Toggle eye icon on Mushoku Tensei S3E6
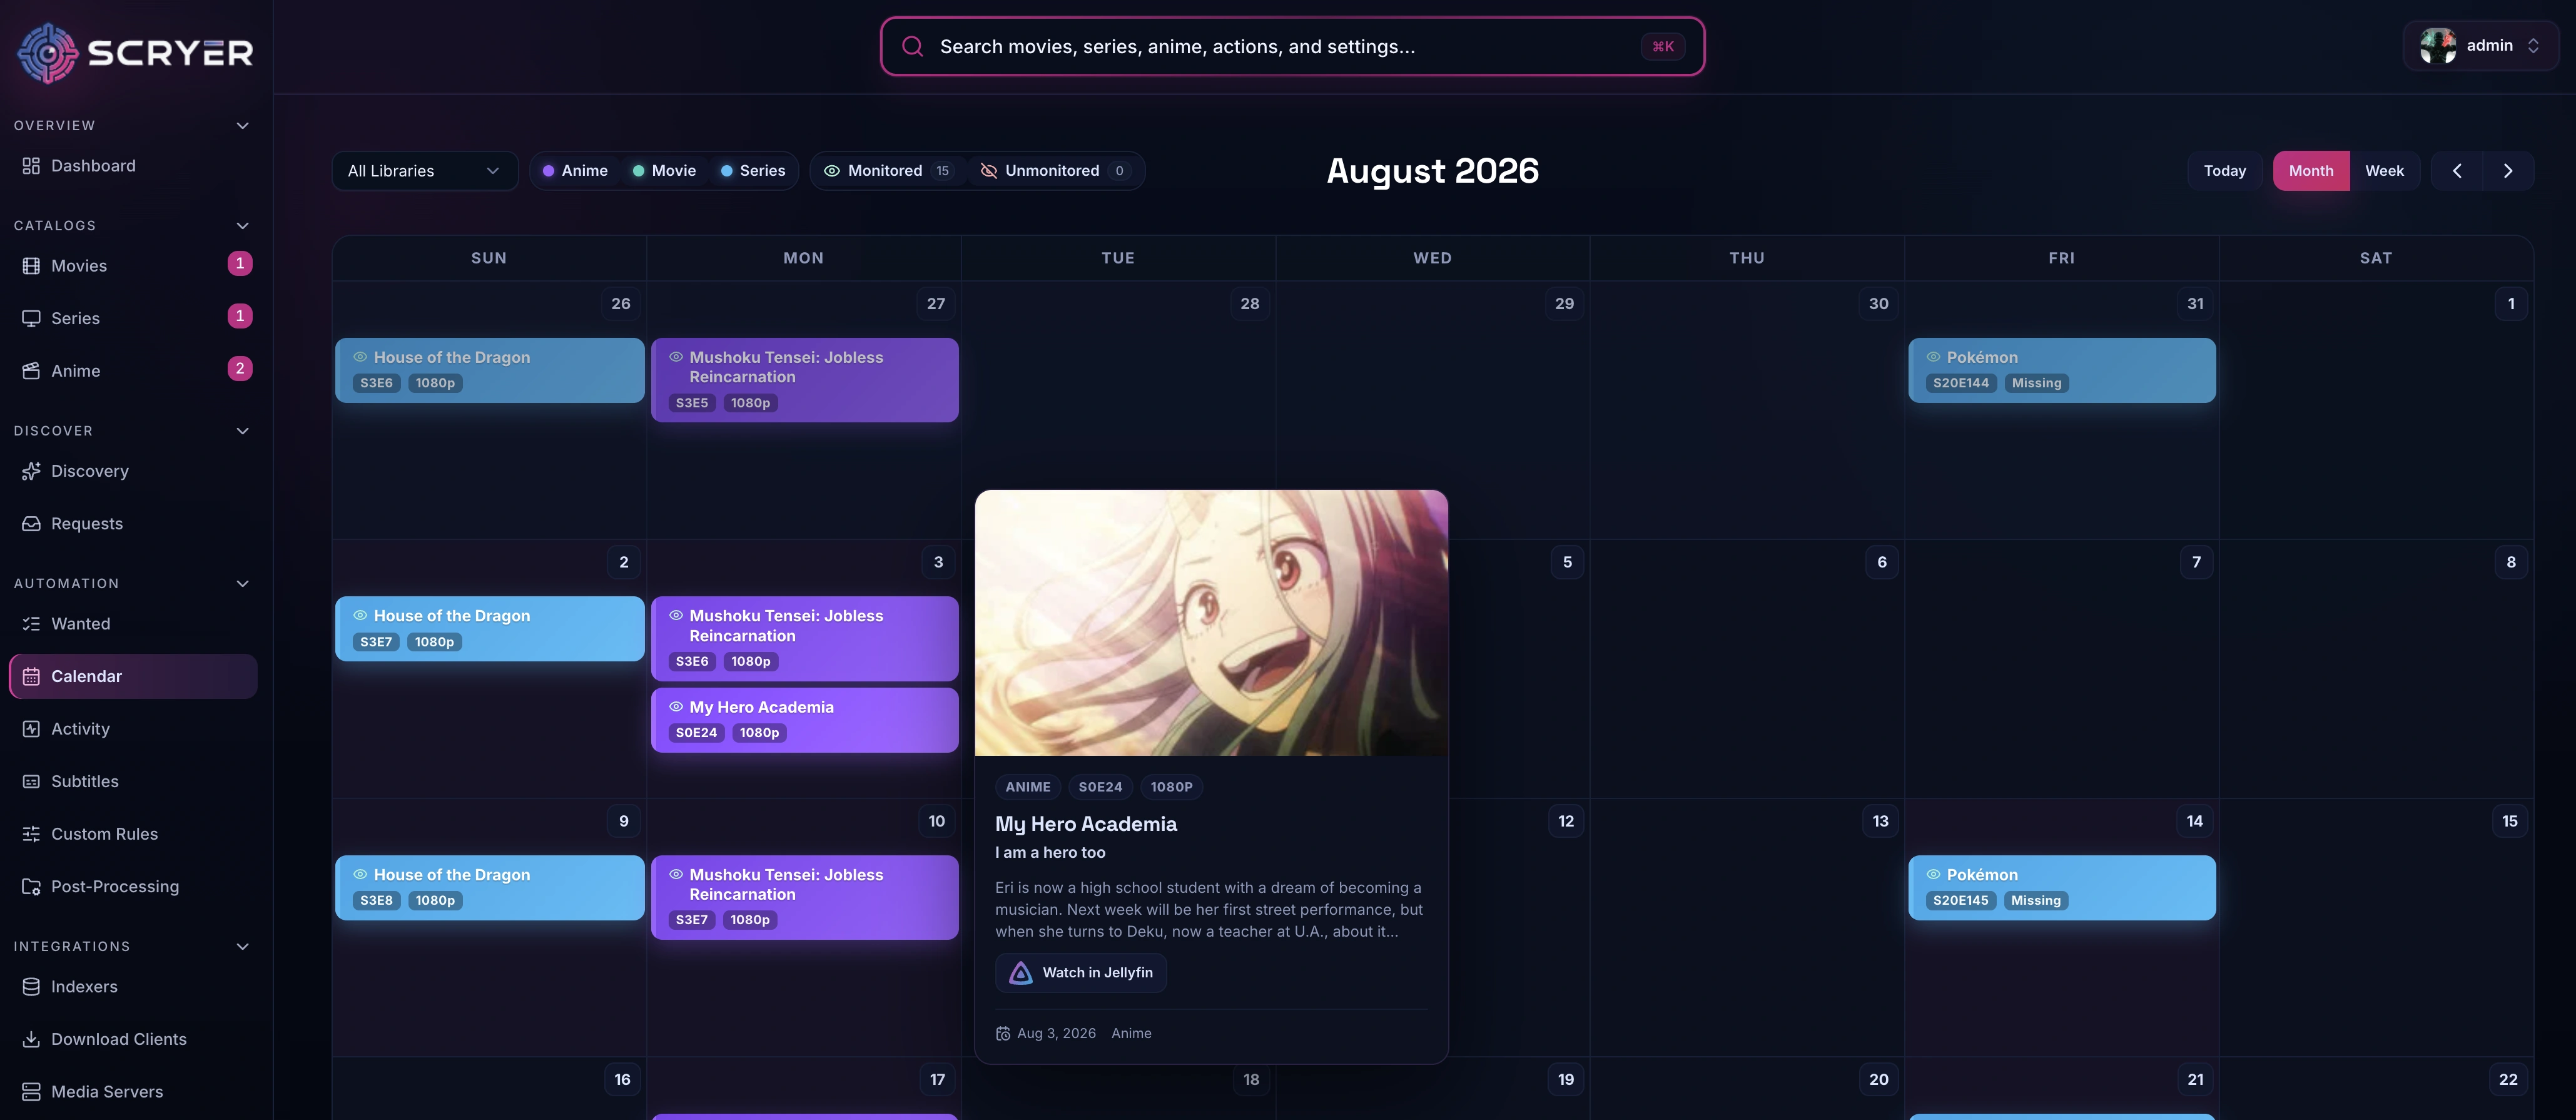 [676, 616]
